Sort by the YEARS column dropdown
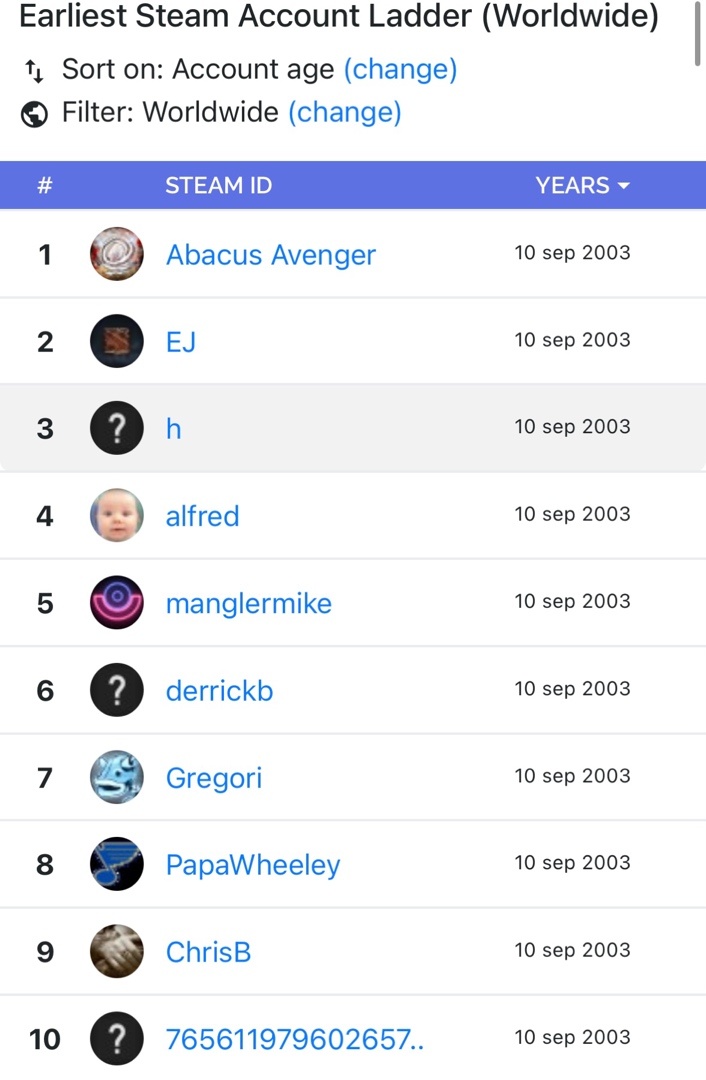706x1080 pixels. [x=582, y=186]
